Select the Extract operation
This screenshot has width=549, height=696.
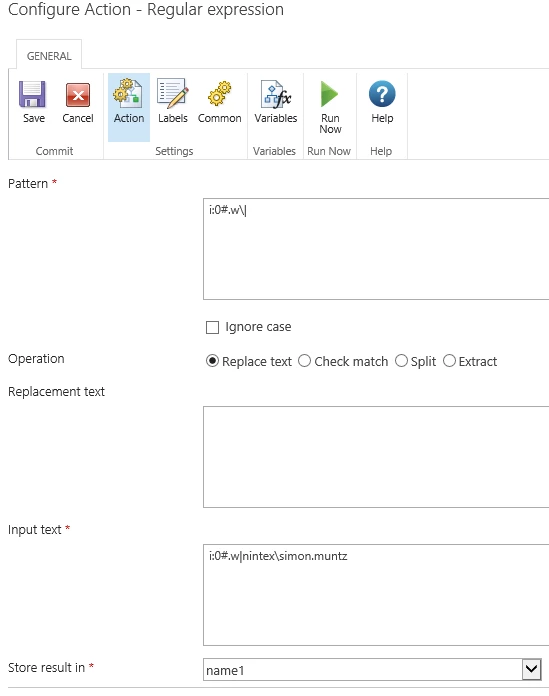click(449, 361)
